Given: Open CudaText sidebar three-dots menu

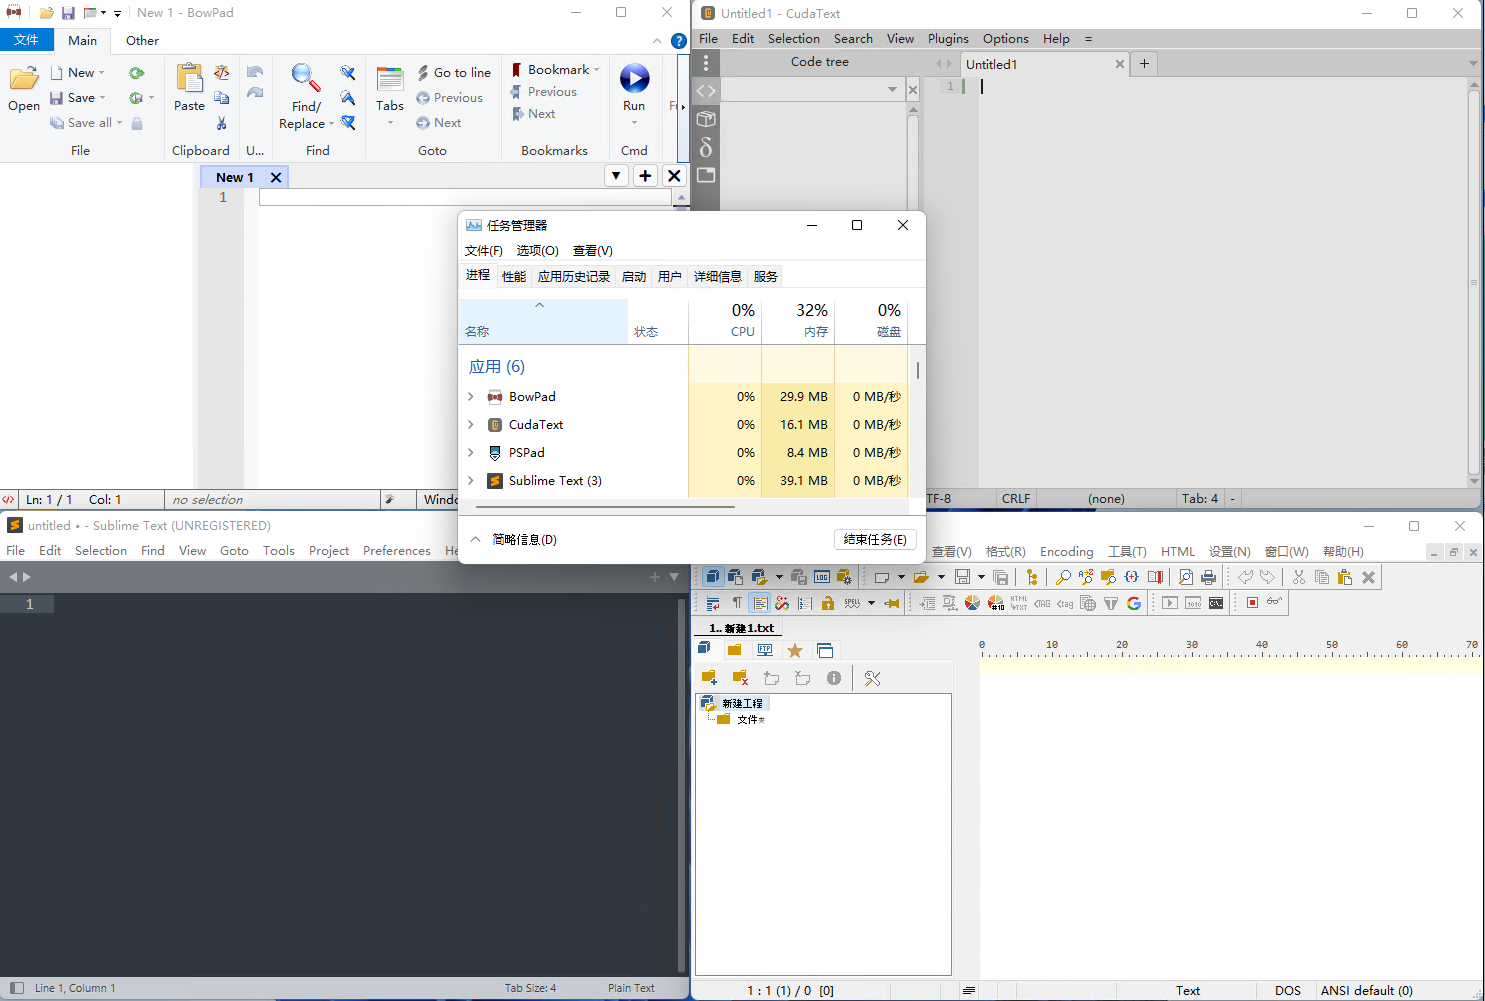Looking at the screenshot, I should [706, 62].
